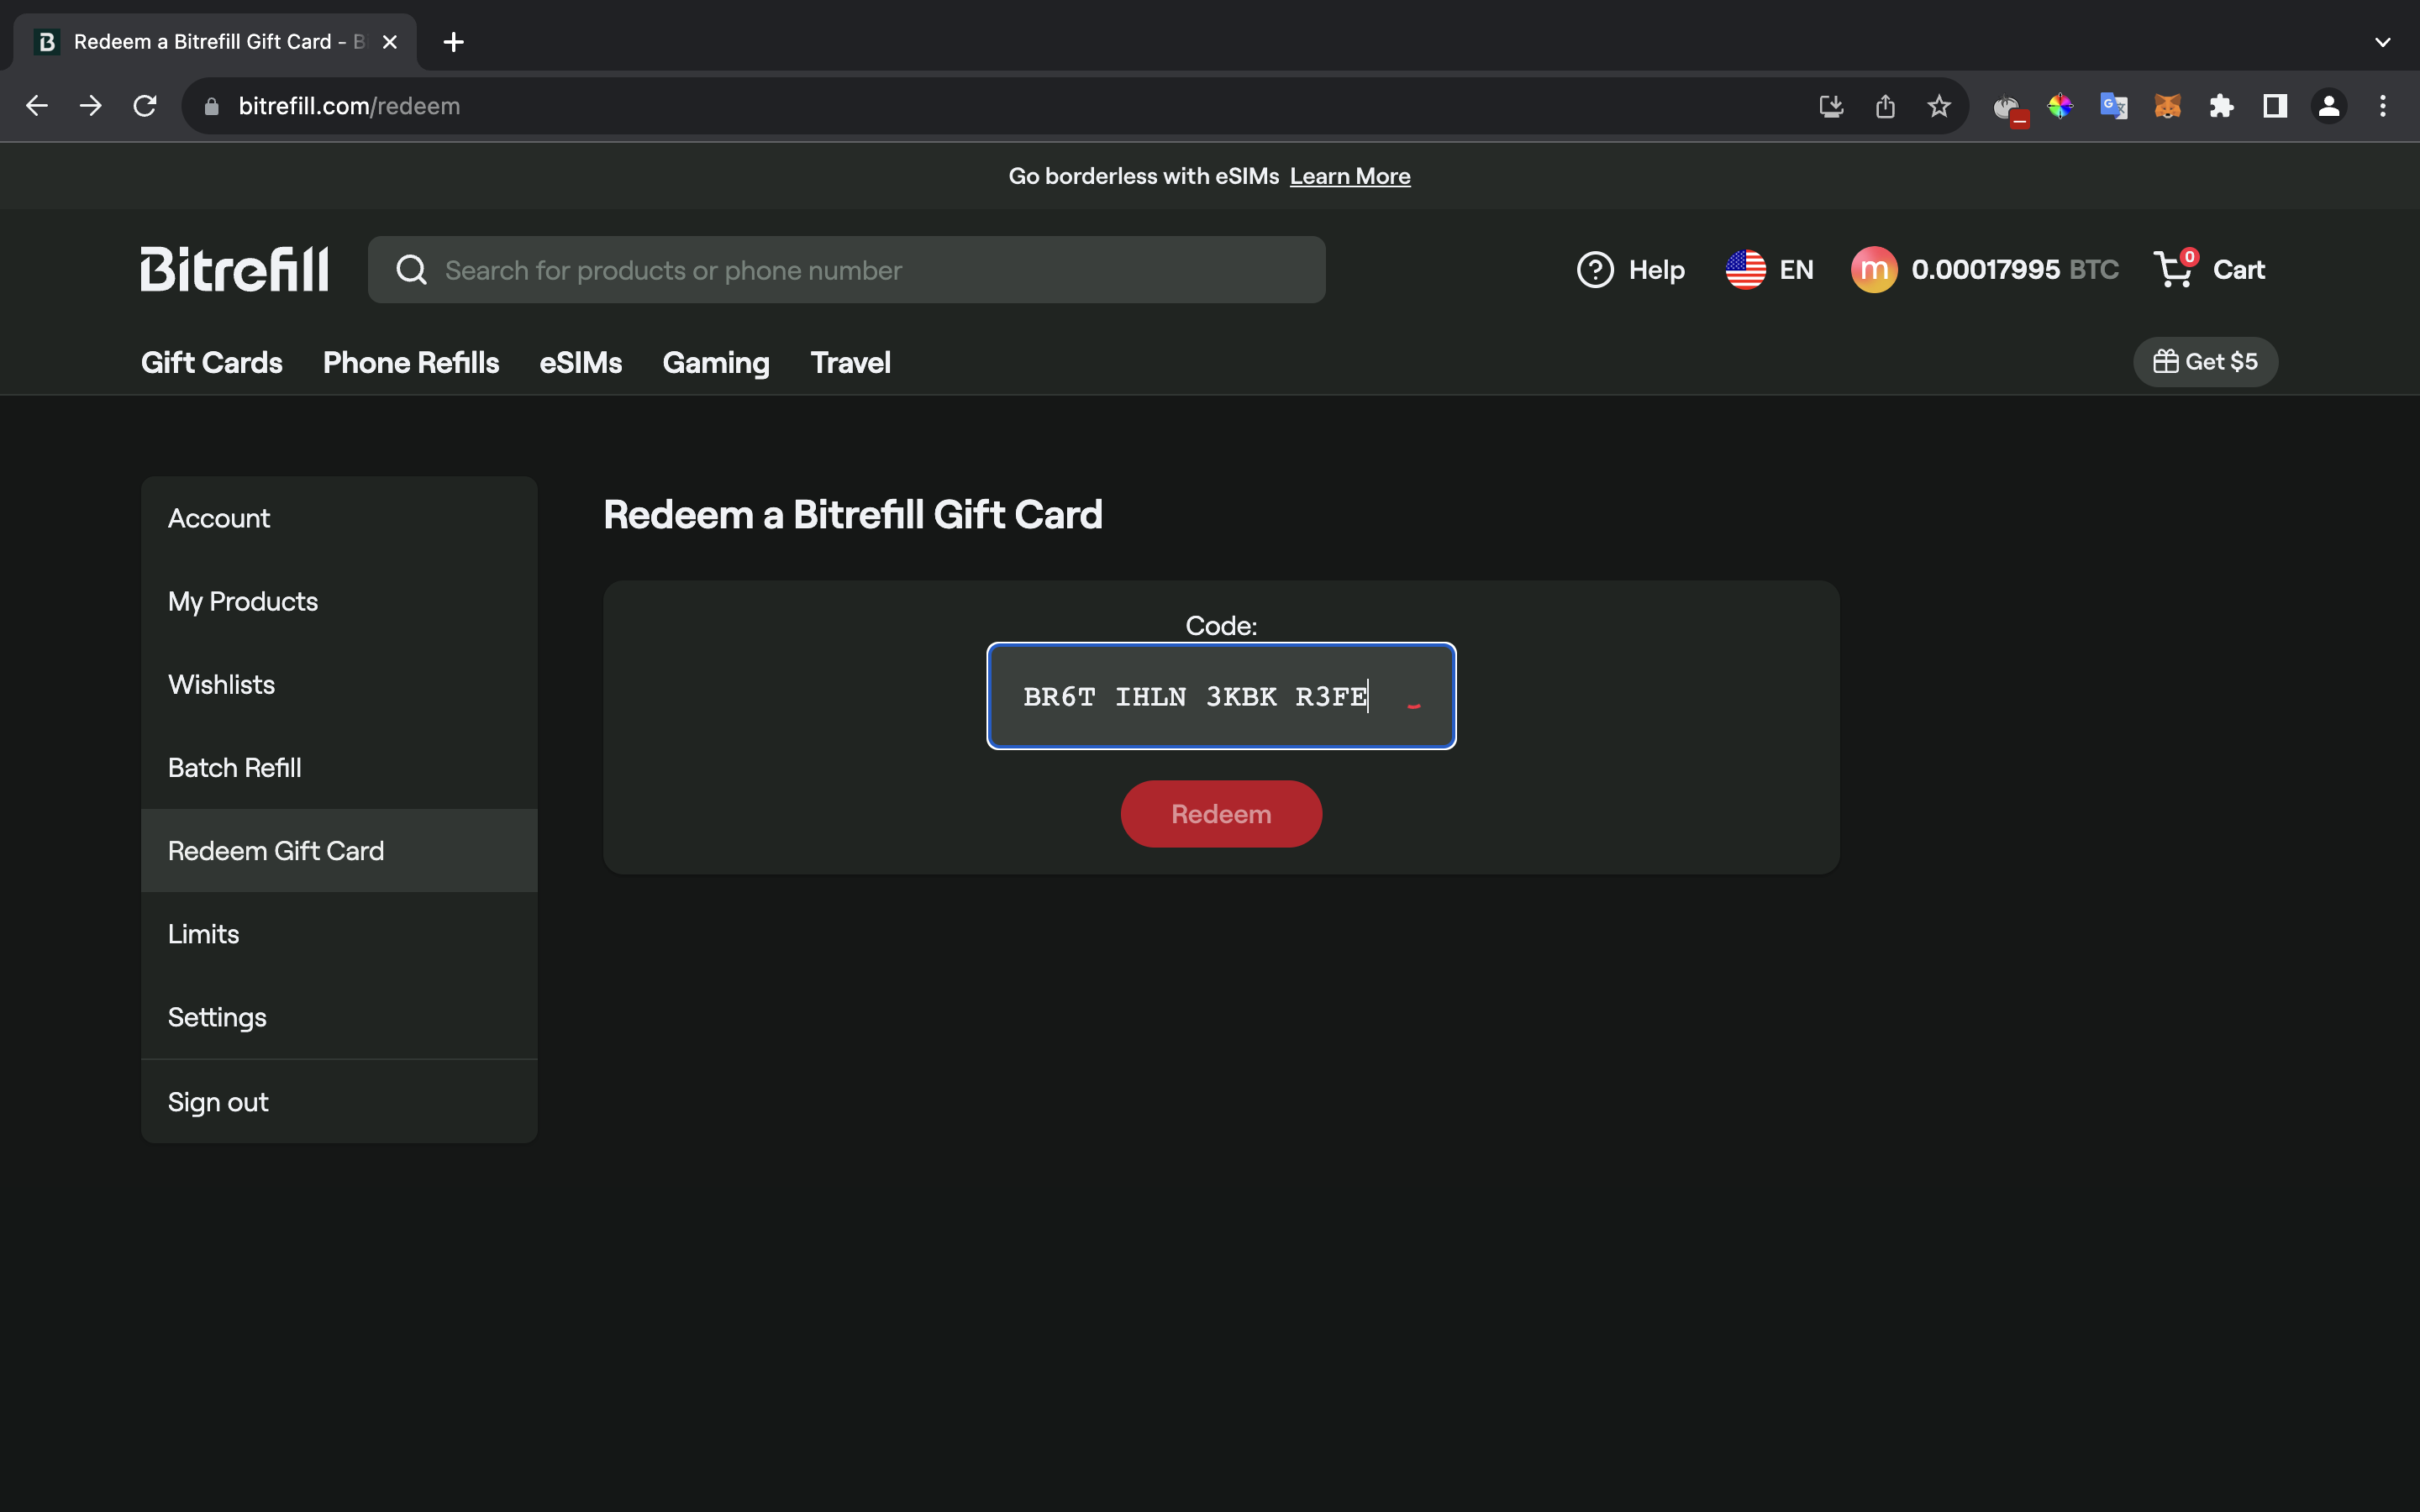Open the Chrome three-dot menu
The height and width of the screenshot is (1512, 2420).
pyautogui.click(x=2383, y=106)
